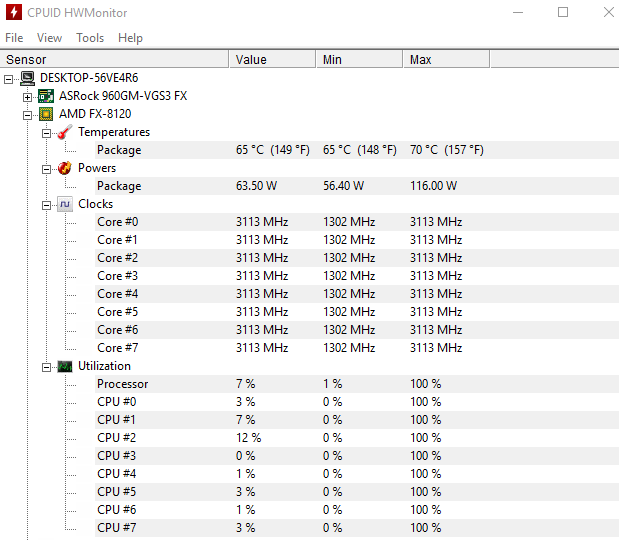Image resolution: width=619 pixels, height=540 pixels.
Task: Click the 116.00 W maximum power
Action: [433, 186]
